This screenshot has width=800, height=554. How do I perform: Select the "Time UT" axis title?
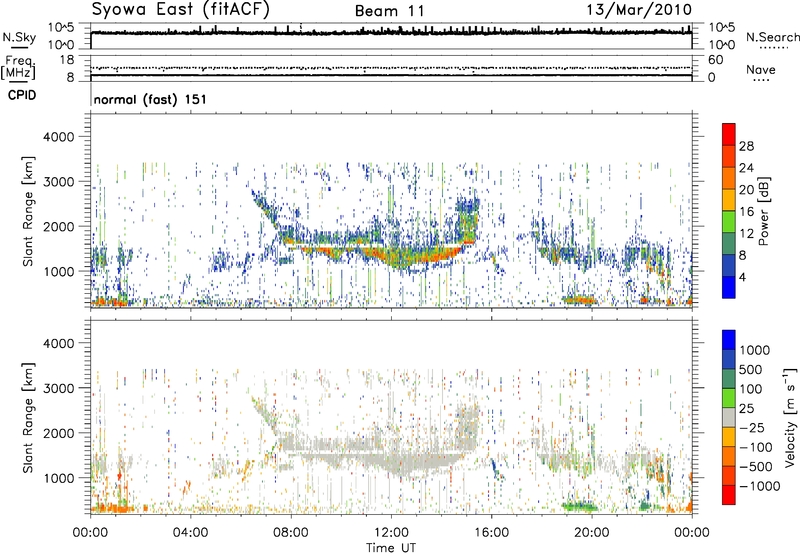point(391,548)
